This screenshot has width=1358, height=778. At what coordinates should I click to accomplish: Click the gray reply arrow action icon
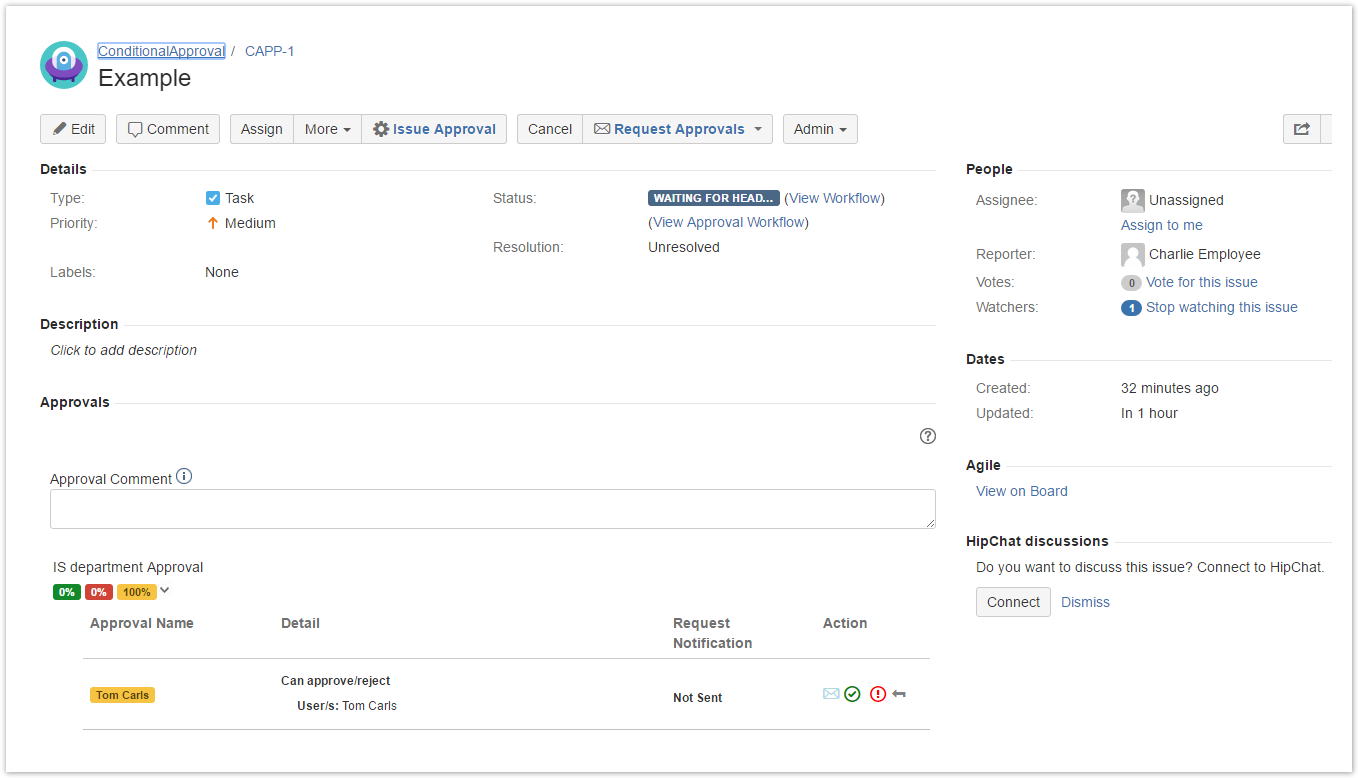pyautogui.click(x=899, y=694)
